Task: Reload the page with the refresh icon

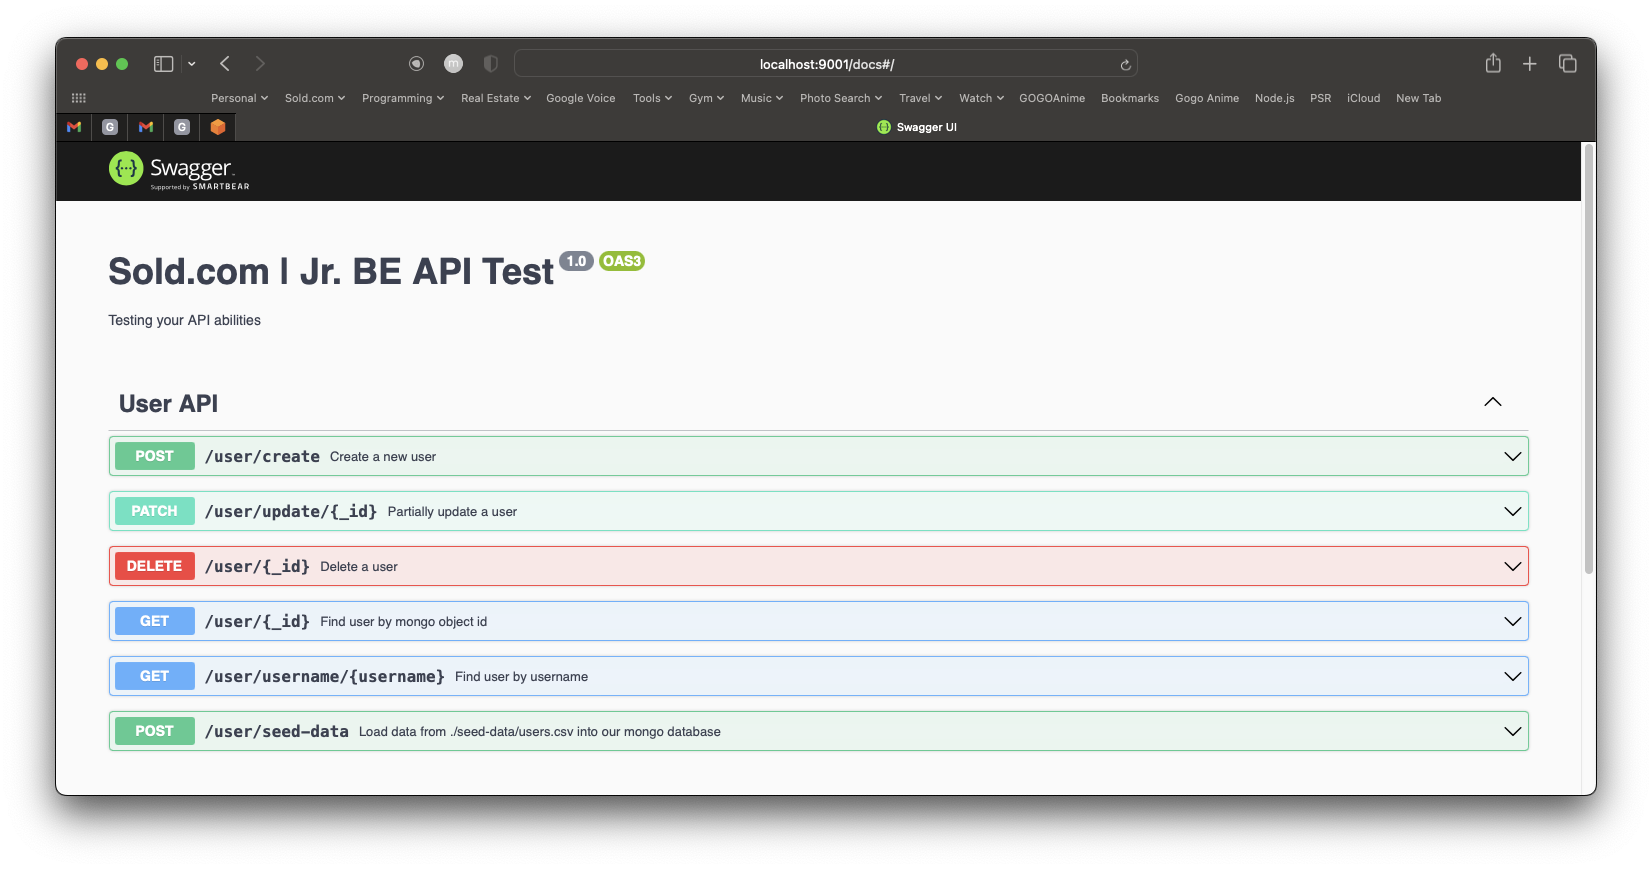Action: pyautogui.click(x=1125, y=65)
